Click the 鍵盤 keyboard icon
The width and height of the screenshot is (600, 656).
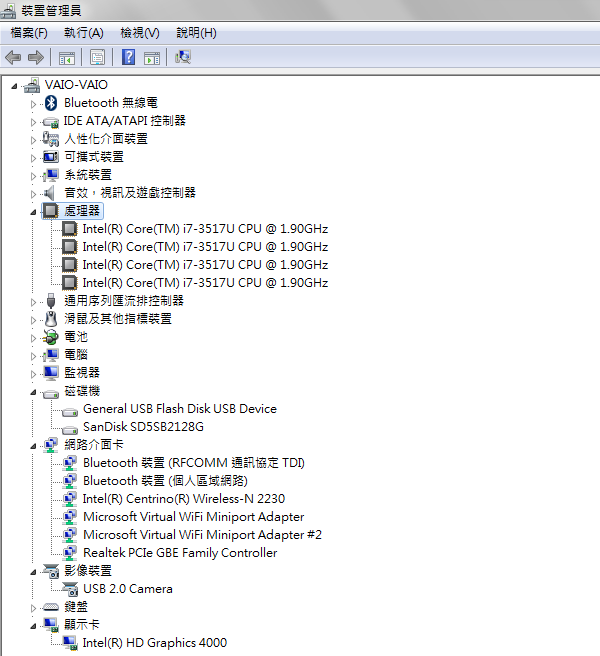pos(51,607)
